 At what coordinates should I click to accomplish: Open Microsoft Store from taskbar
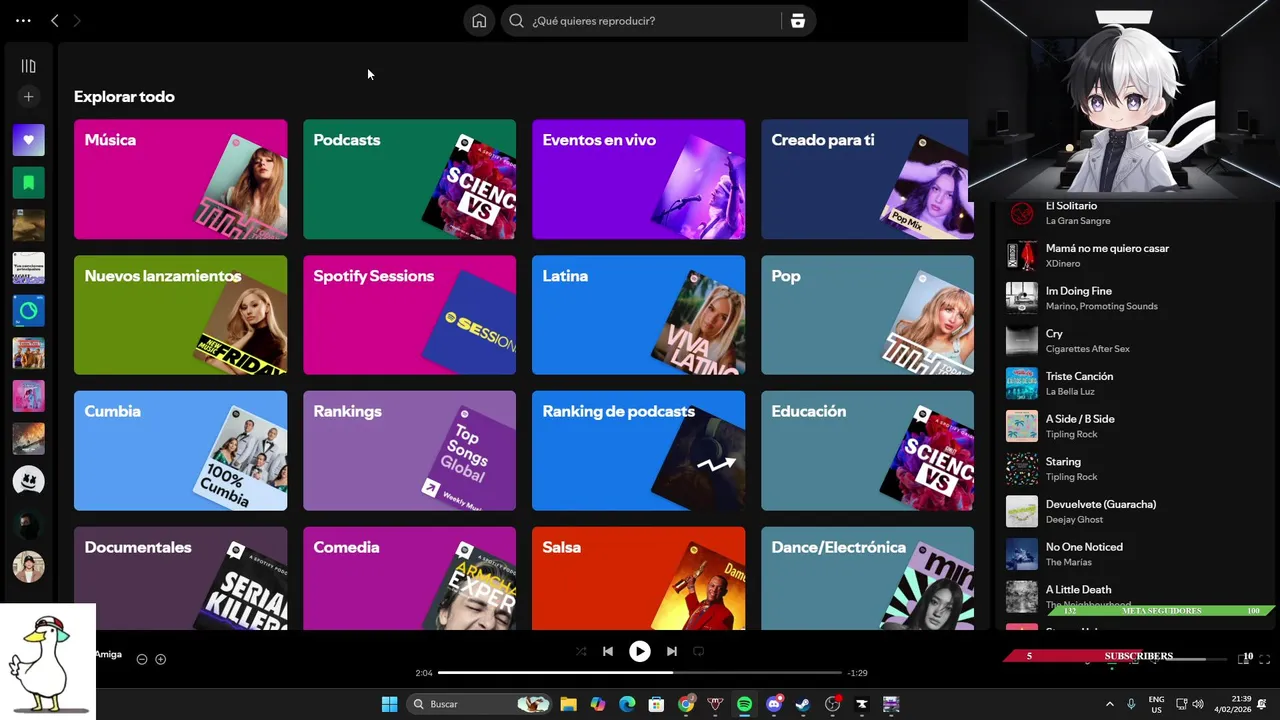click(656, 704)
